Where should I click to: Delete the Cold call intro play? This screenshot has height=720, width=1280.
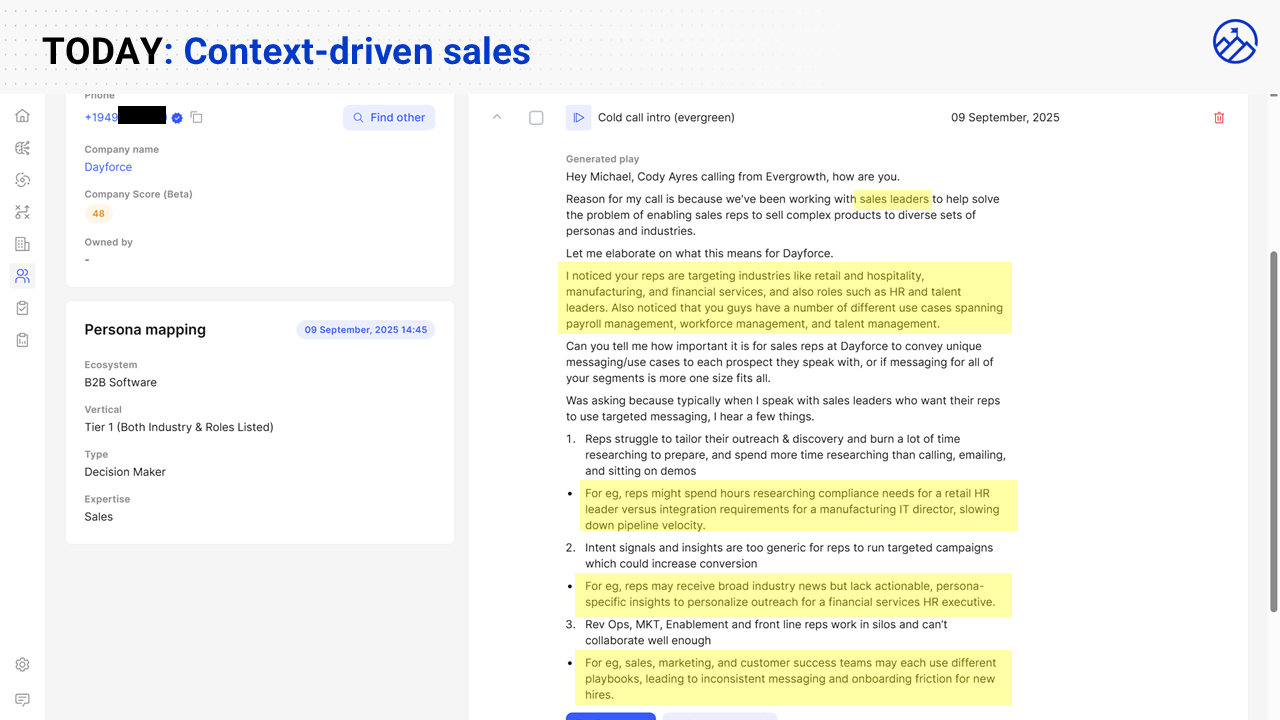pyautogui.click(x=1219, y=118)
